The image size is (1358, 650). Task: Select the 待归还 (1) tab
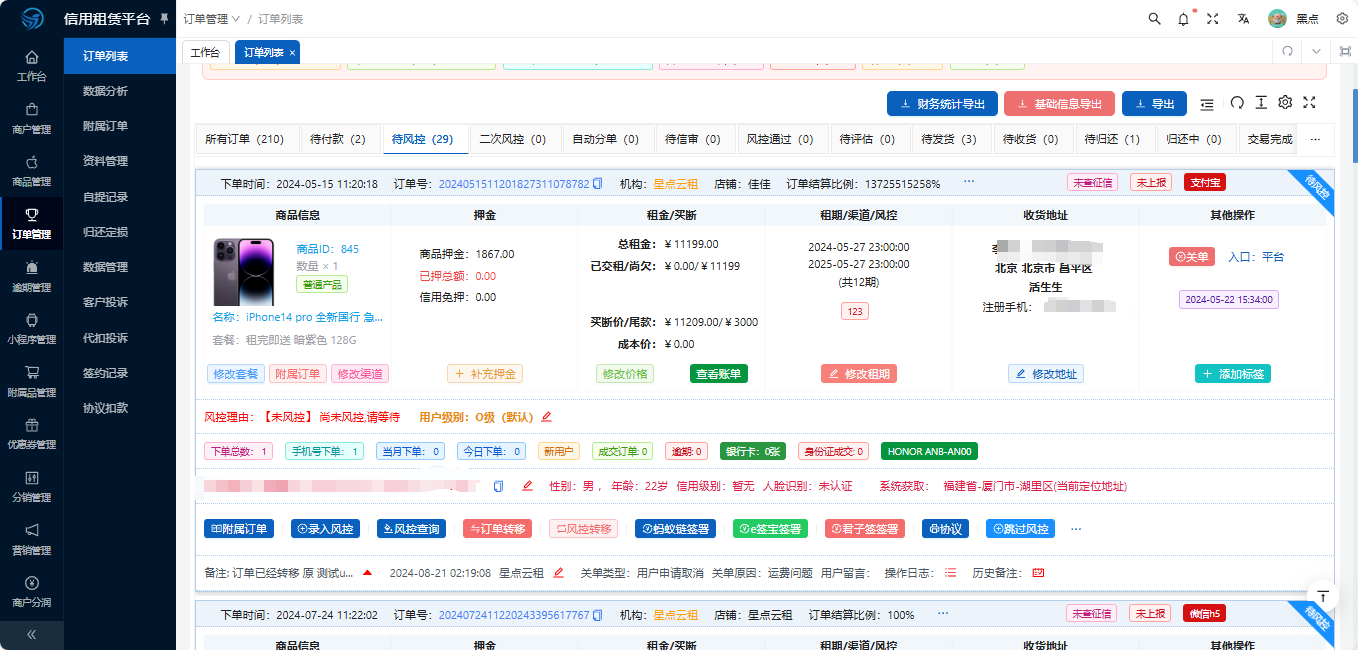click(1112, 139)
